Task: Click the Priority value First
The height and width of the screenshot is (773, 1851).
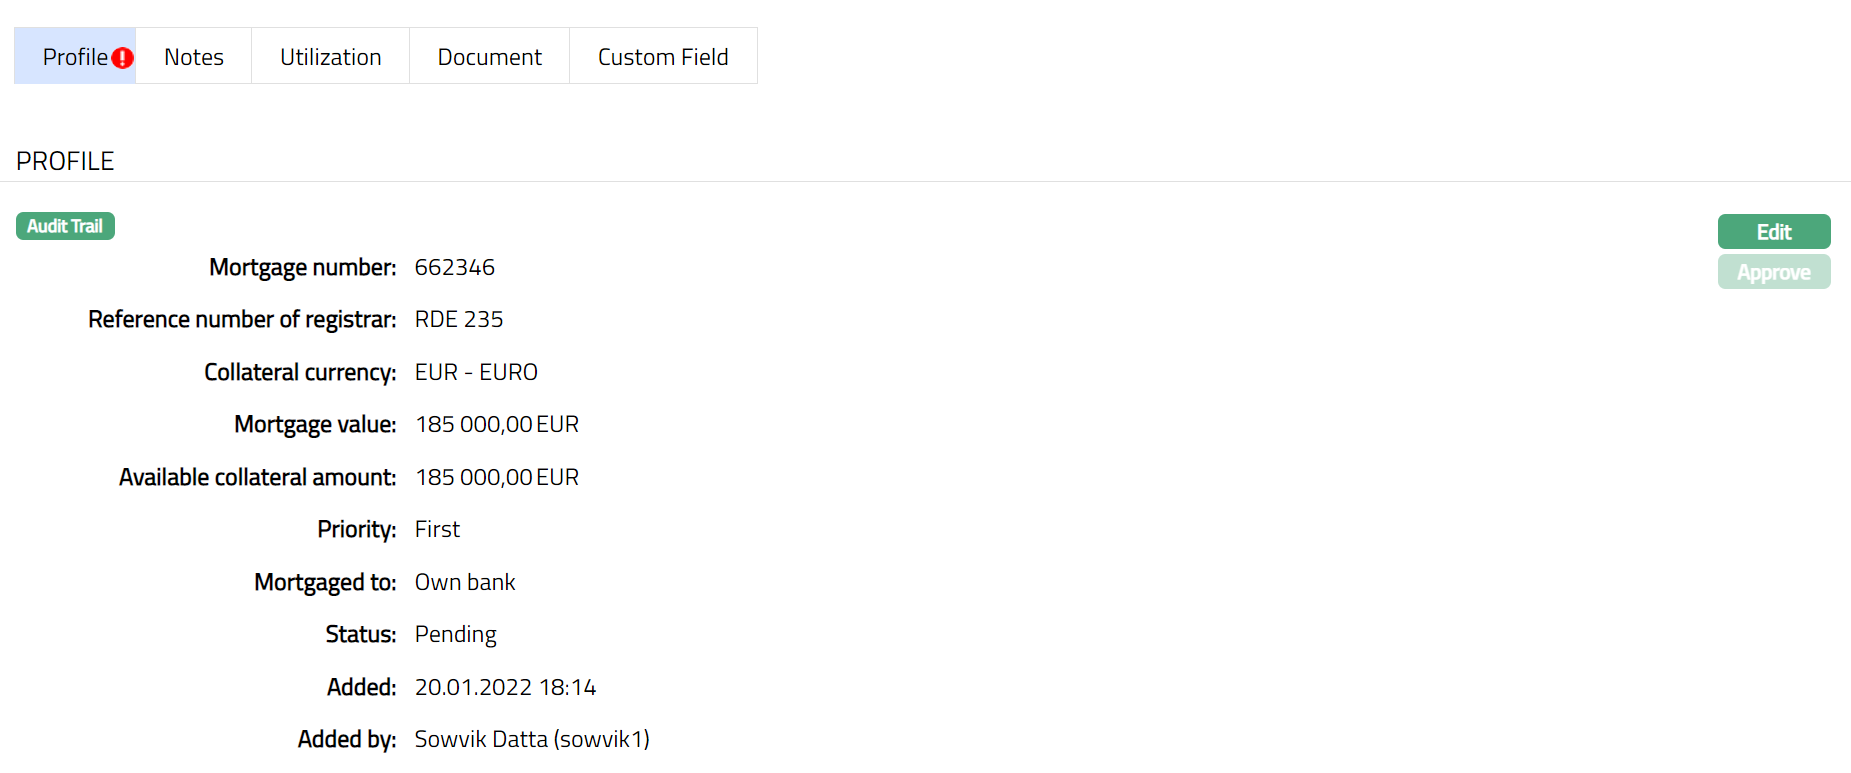Action: tap(437, 529)
